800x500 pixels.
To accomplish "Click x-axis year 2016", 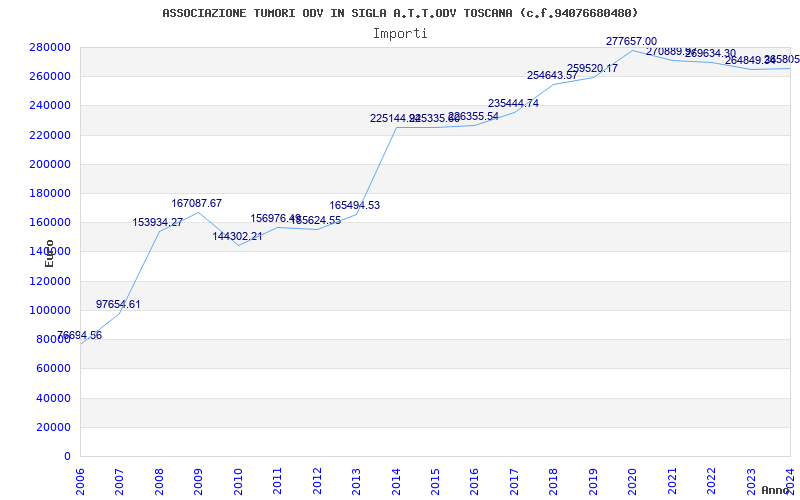I will click(474, 482).
